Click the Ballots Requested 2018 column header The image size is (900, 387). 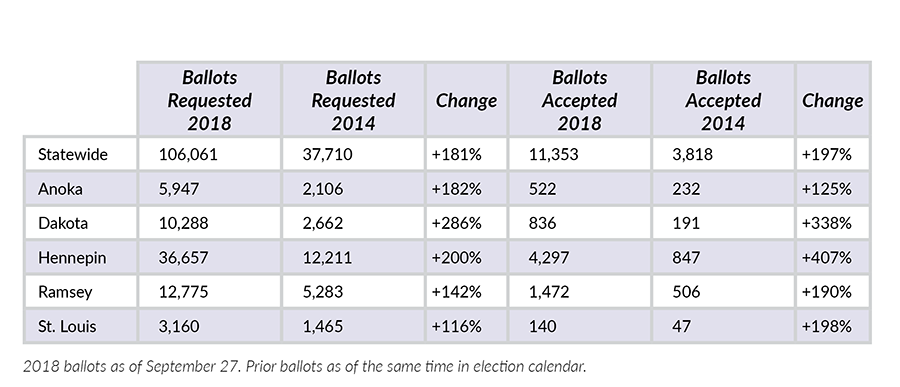(x=210, y=100)
